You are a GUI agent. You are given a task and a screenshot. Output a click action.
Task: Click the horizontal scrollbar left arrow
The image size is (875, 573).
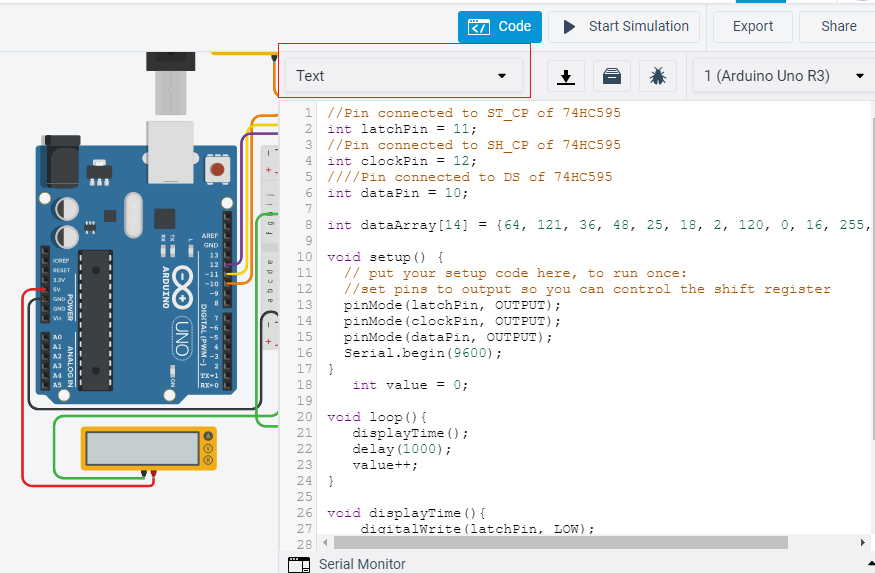[325, 542]
